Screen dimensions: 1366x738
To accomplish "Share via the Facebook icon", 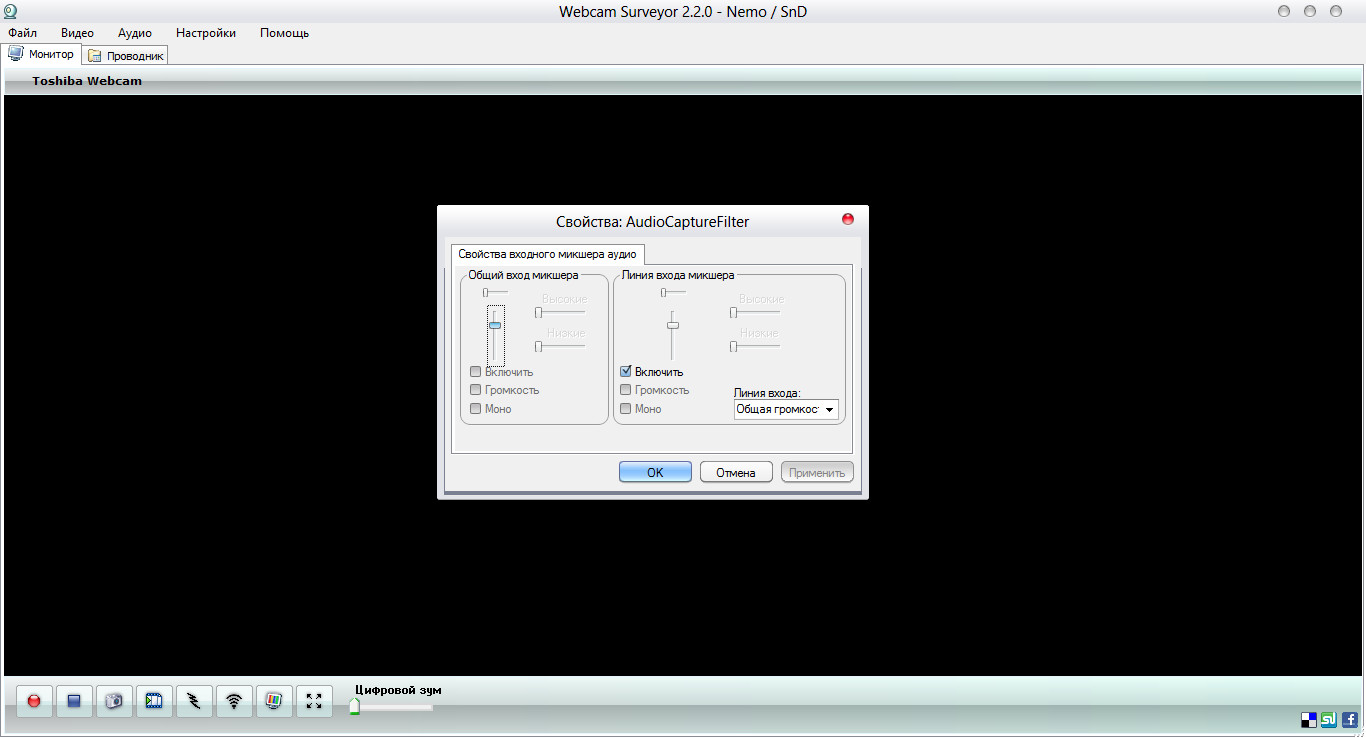I will click(1349, 719).
